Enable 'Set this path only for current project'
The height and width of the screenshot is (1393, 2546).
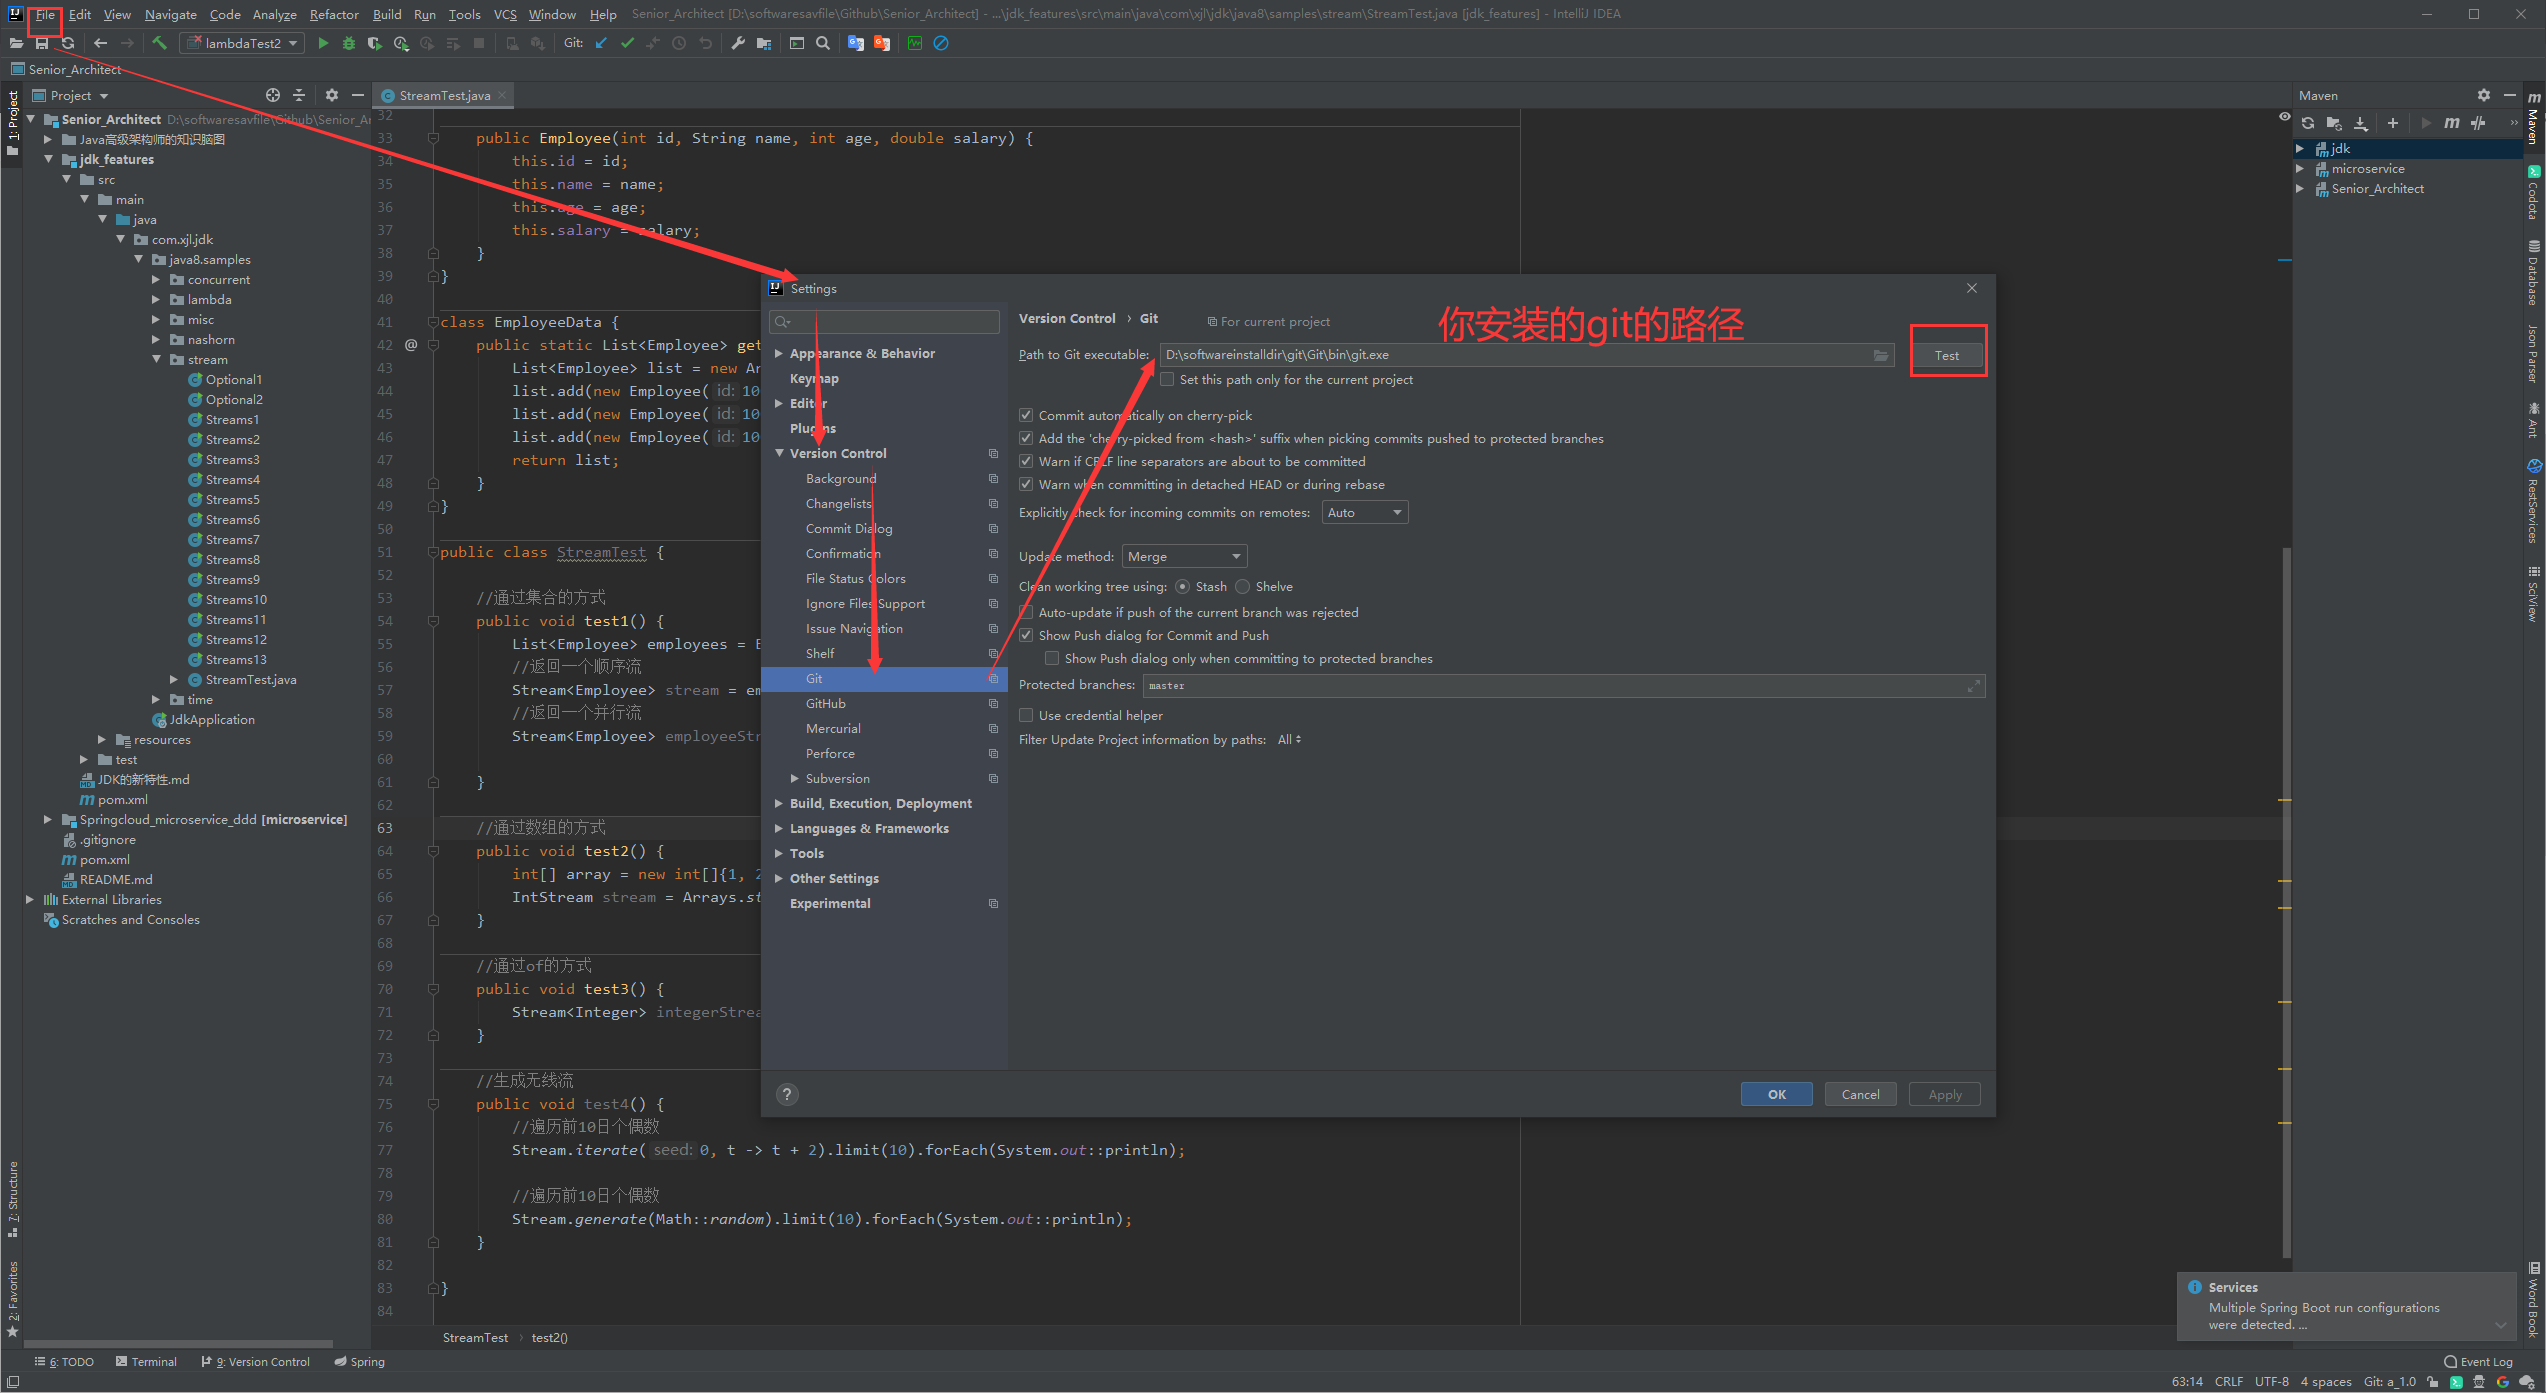click(1167, 380)
